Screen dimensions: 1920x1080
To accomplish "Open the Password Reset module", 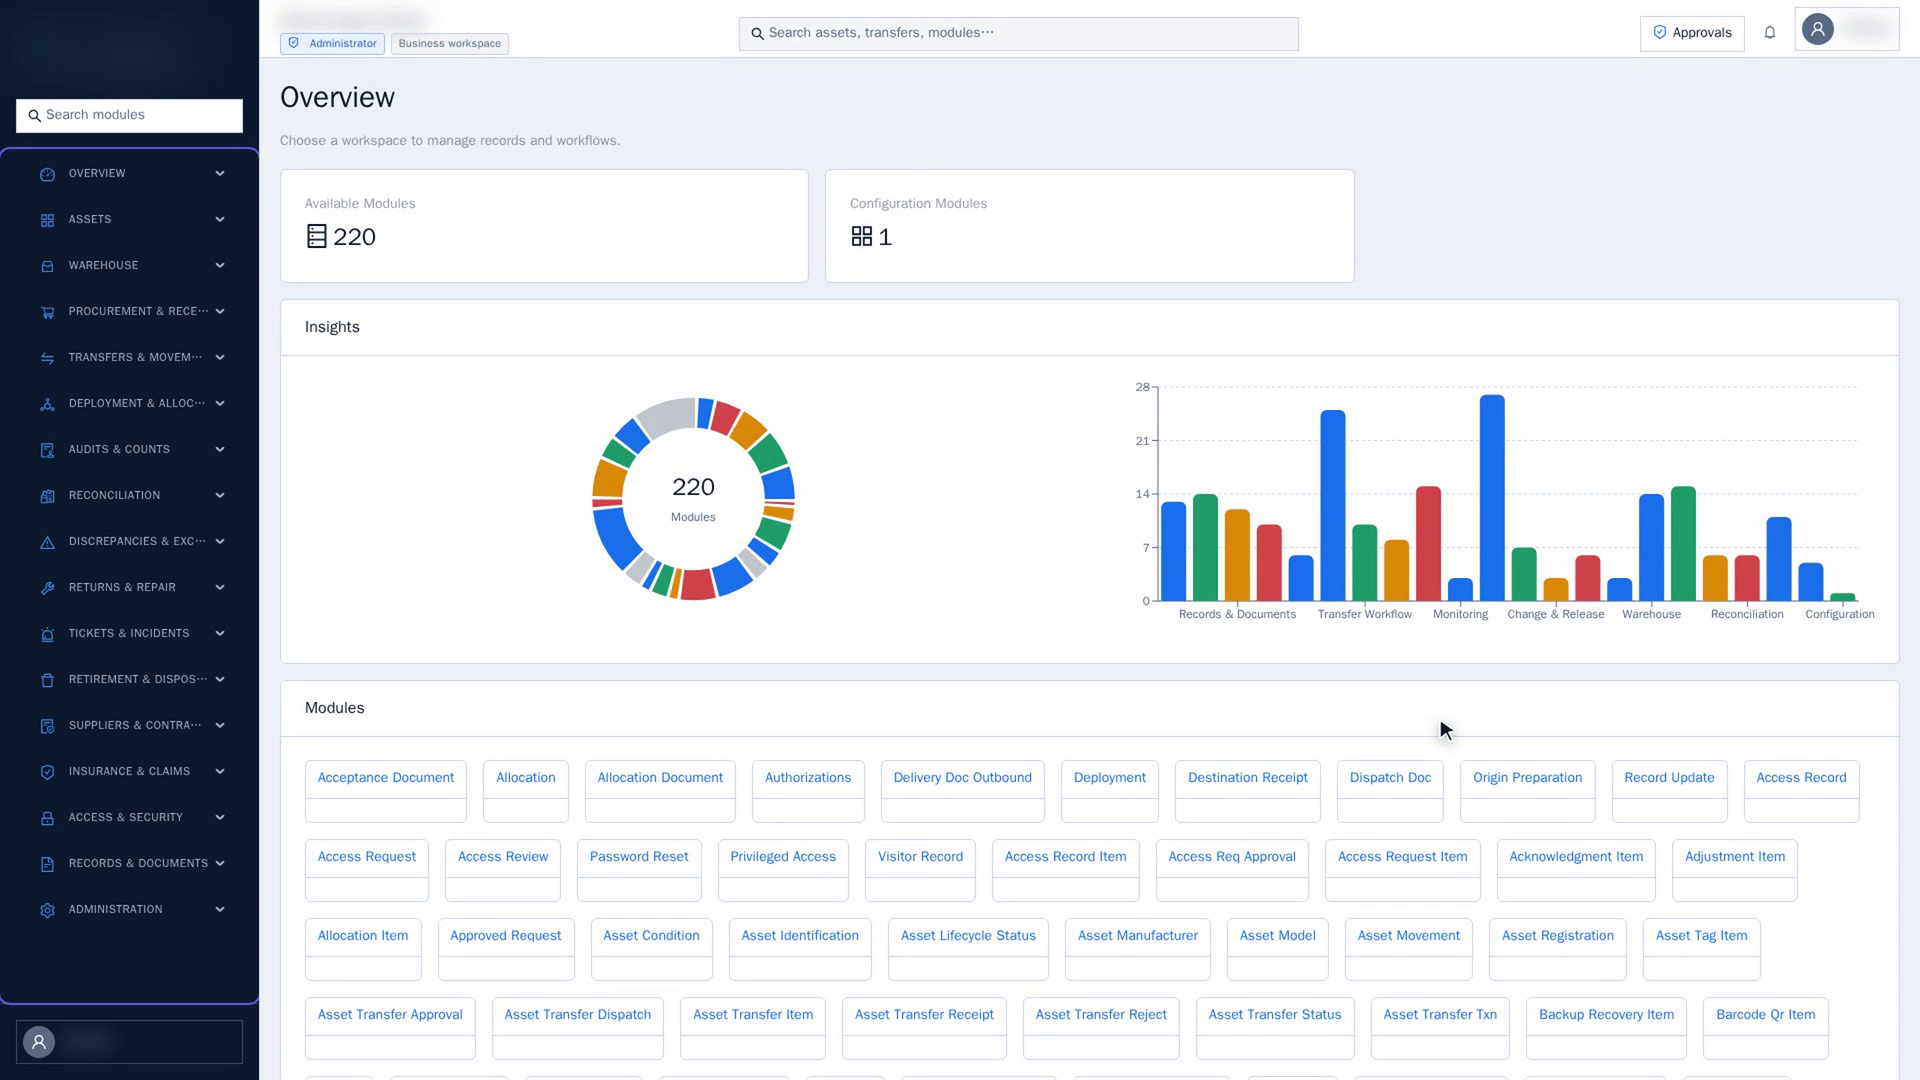I will [x=639, y=870].
